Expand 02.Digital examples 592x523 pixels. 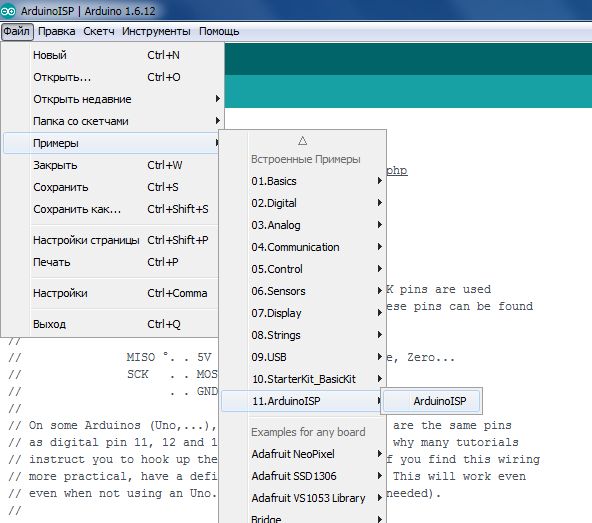click(303, 203)
